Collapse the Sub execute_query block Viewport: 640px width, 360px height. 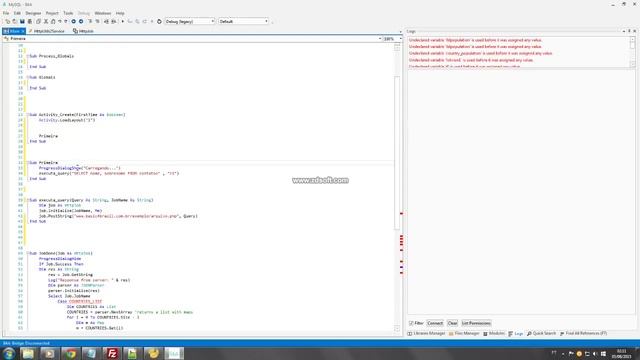click(x=28, y=200)
